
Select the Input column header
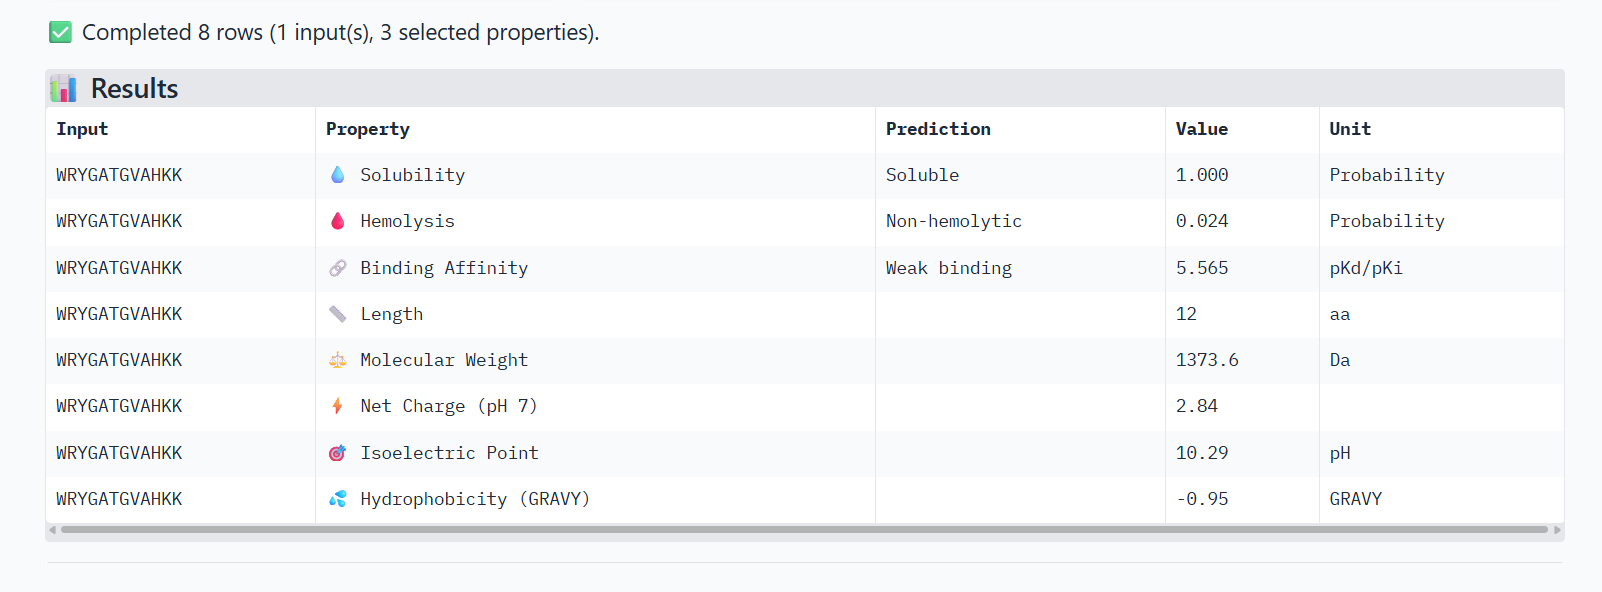coord(82,129)
